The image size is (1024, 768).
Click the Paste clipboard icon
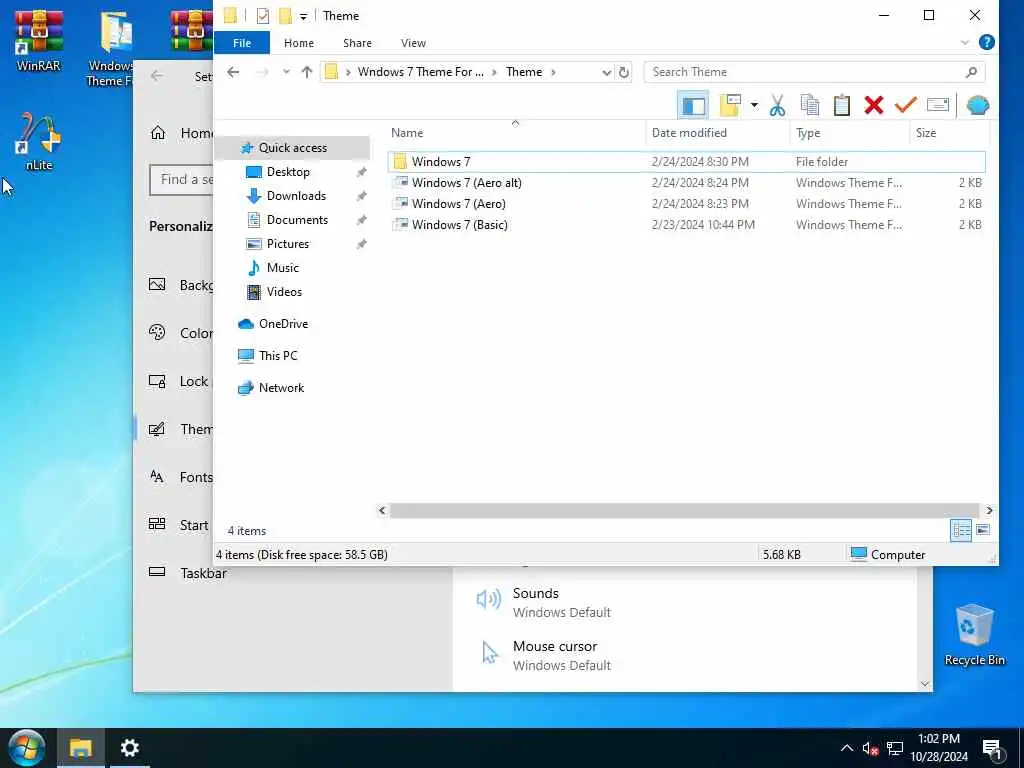pos(842,105)
